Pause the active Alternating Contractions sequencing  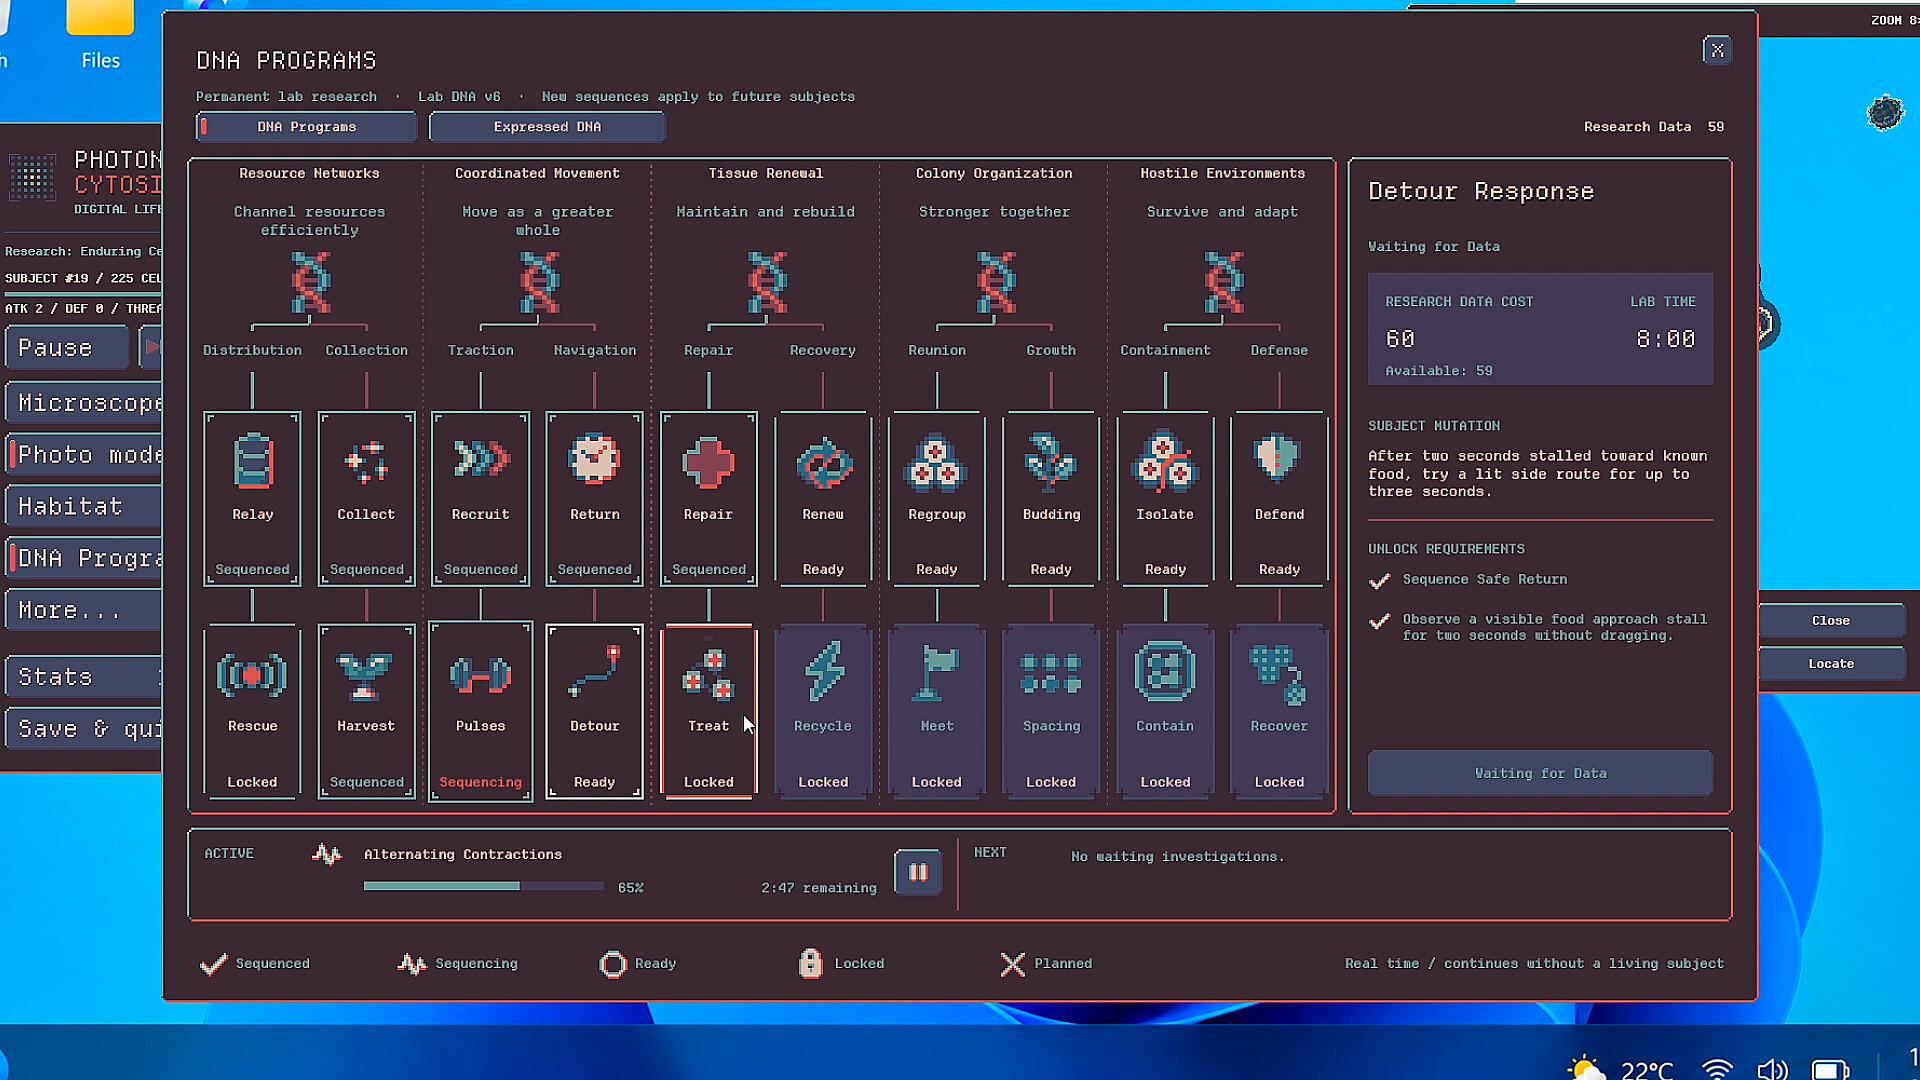pos(917,872)
